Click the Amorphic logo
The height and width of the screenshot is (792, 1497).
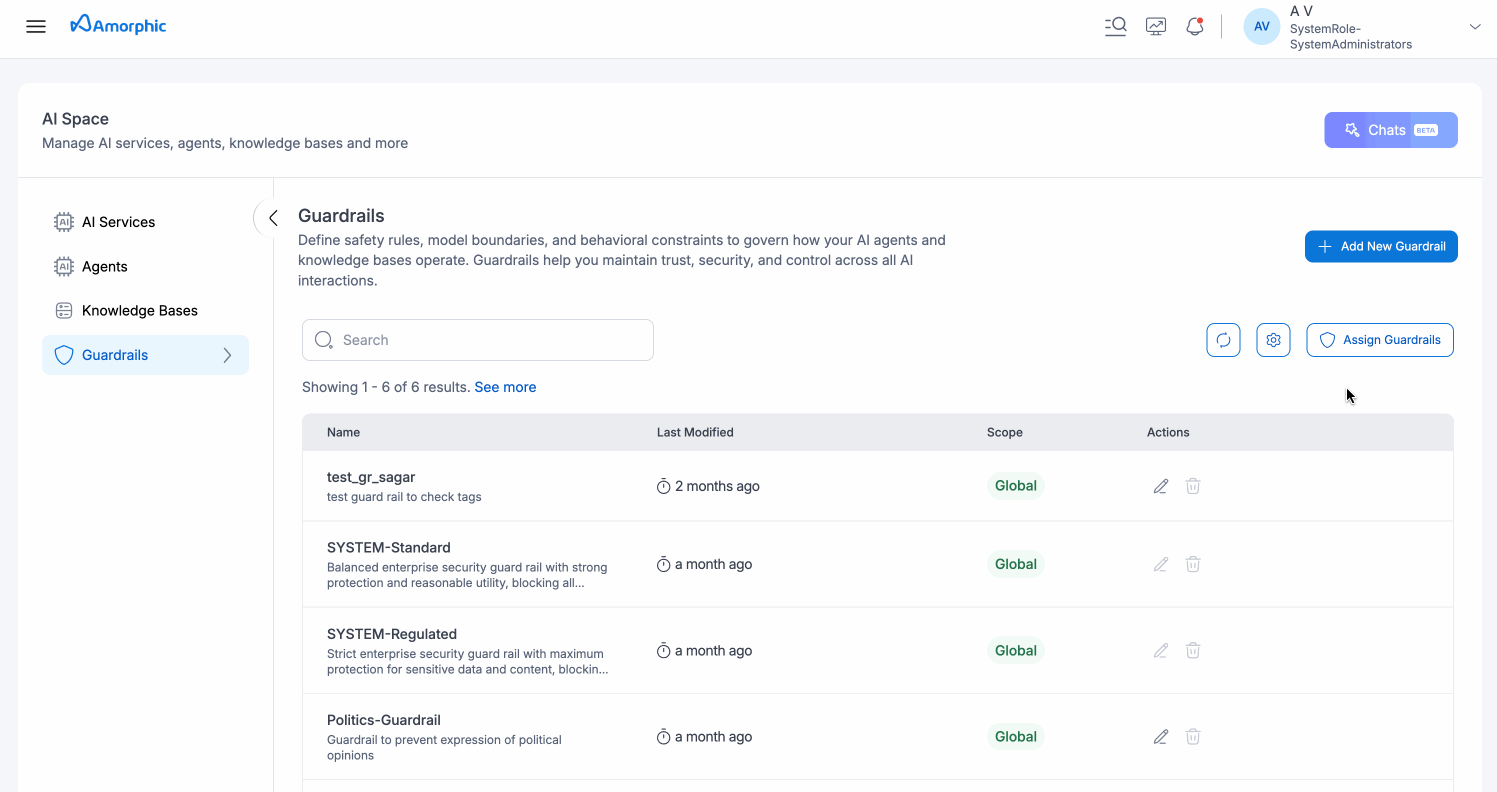pyautogui.click(x=119, y=25)
